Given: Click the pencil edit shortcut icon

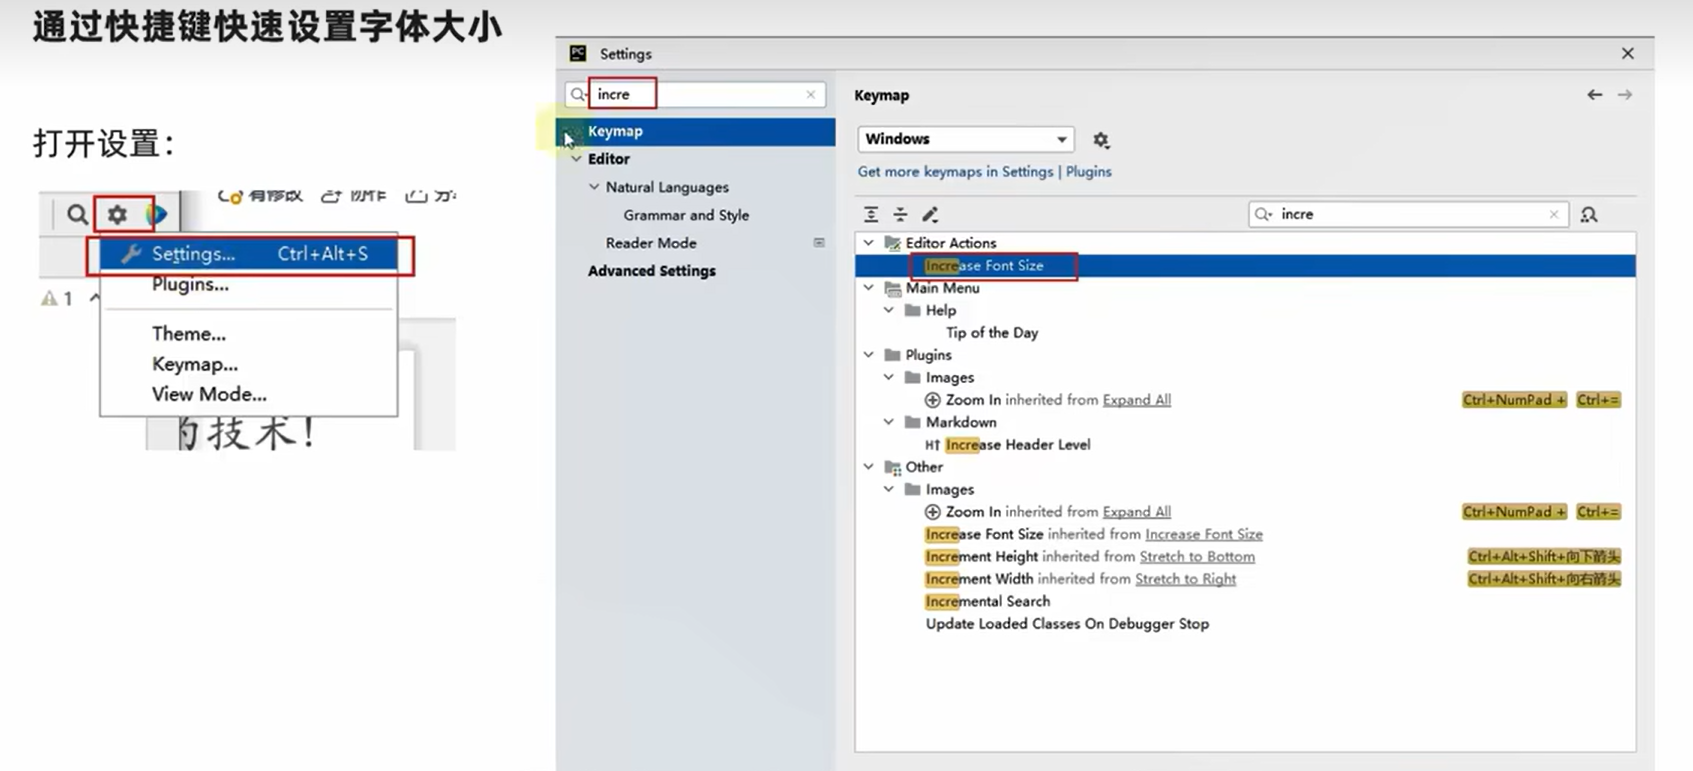Looking at the screenshot, I should pos(930,214).
